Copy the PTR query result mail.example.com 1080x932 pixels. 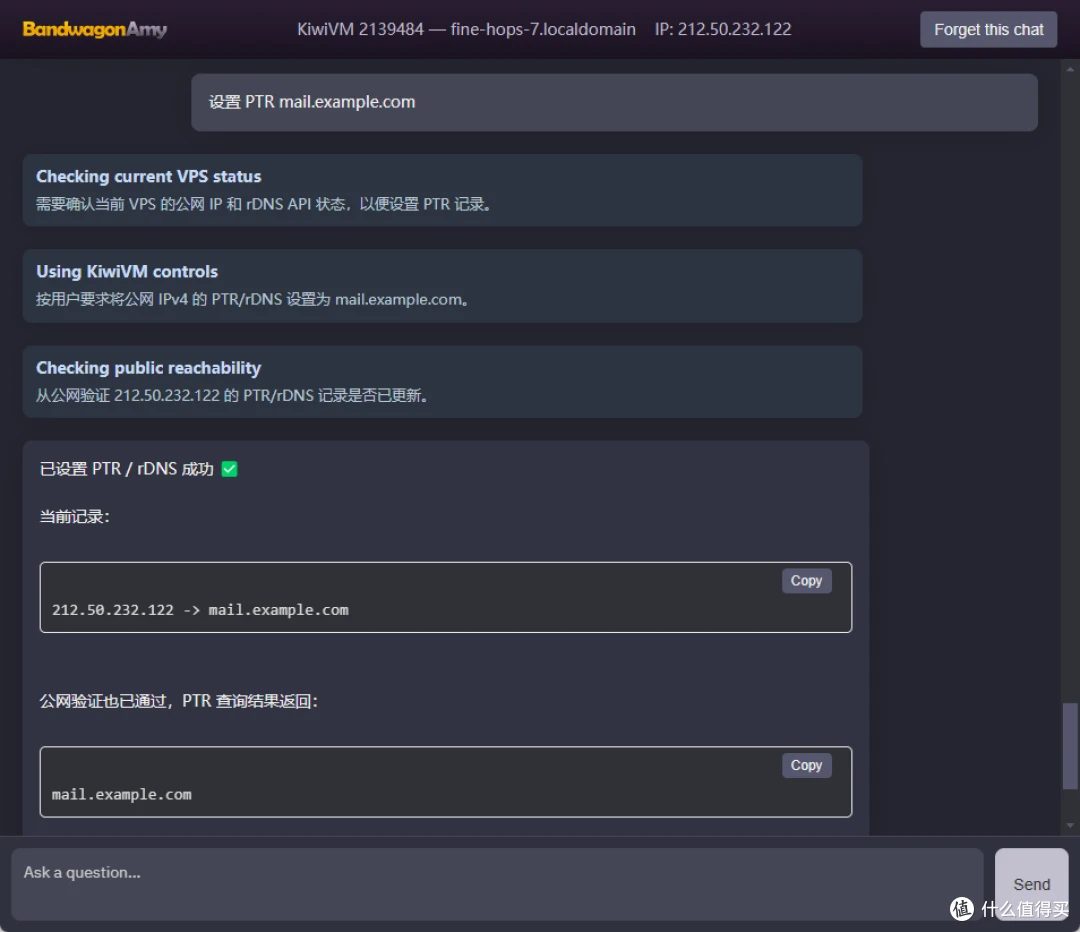pos(806,765)
